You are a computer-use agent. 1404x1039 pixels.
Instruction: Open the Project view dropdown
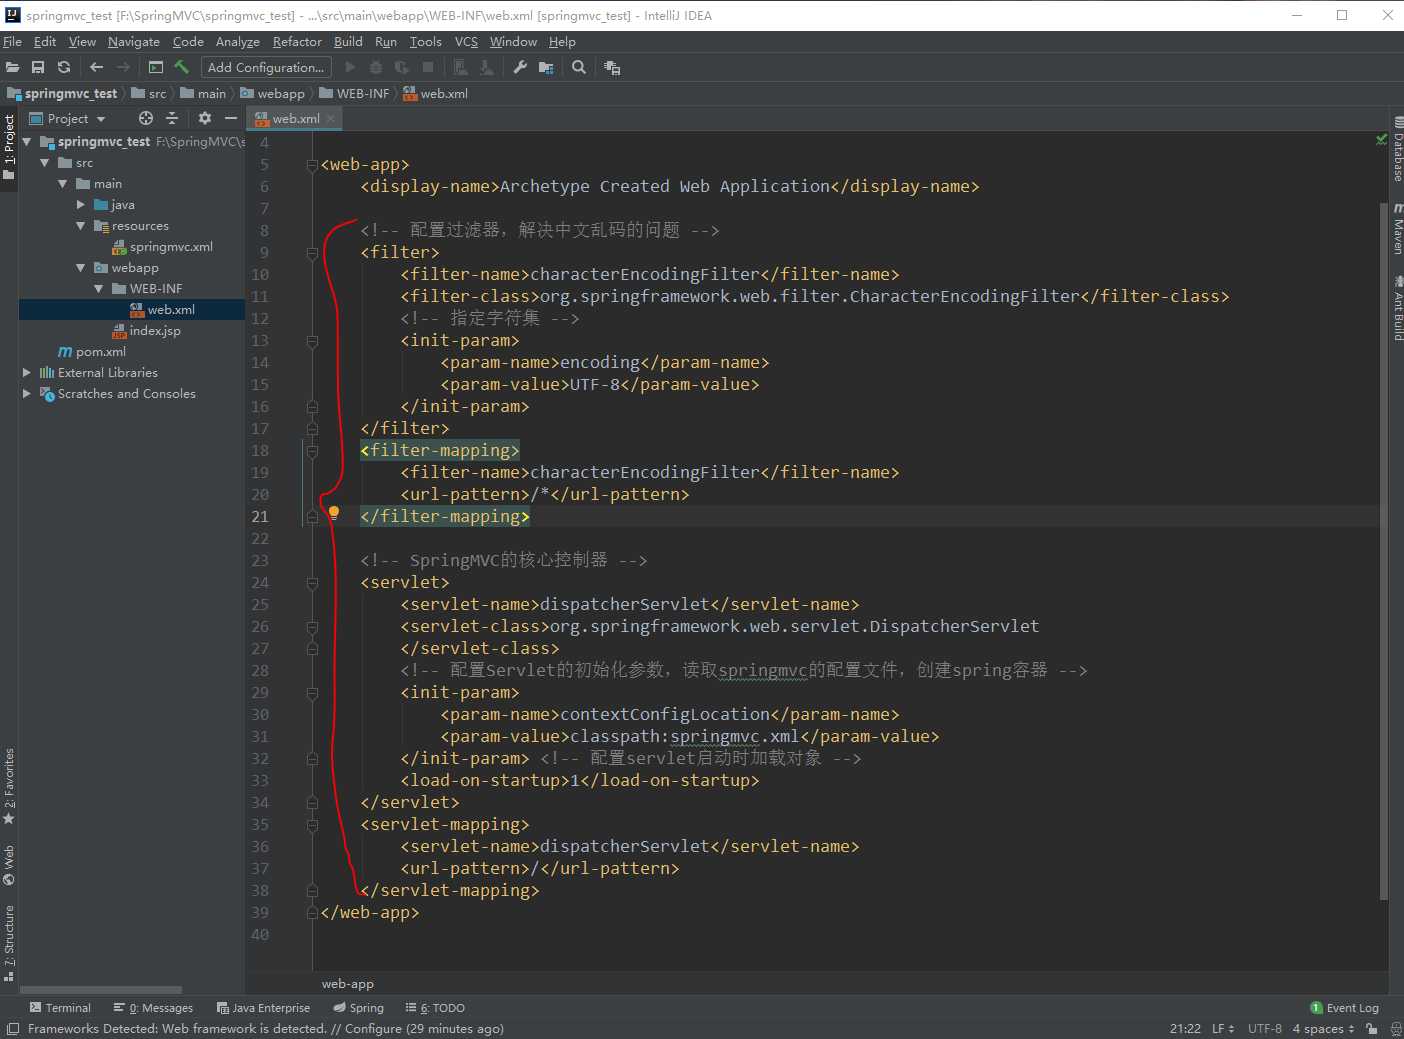click(x=67, y=118)
